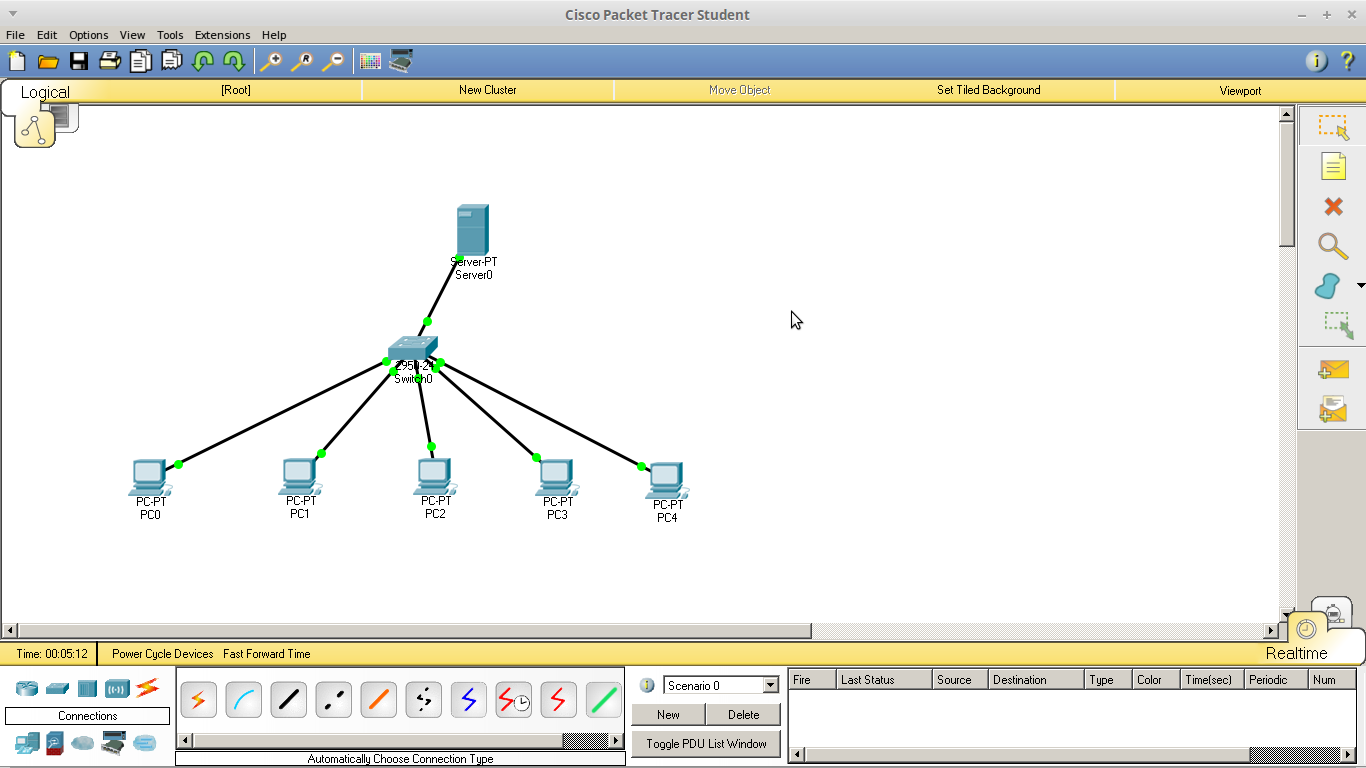Open the Extensions menu

tap(223, 35)
